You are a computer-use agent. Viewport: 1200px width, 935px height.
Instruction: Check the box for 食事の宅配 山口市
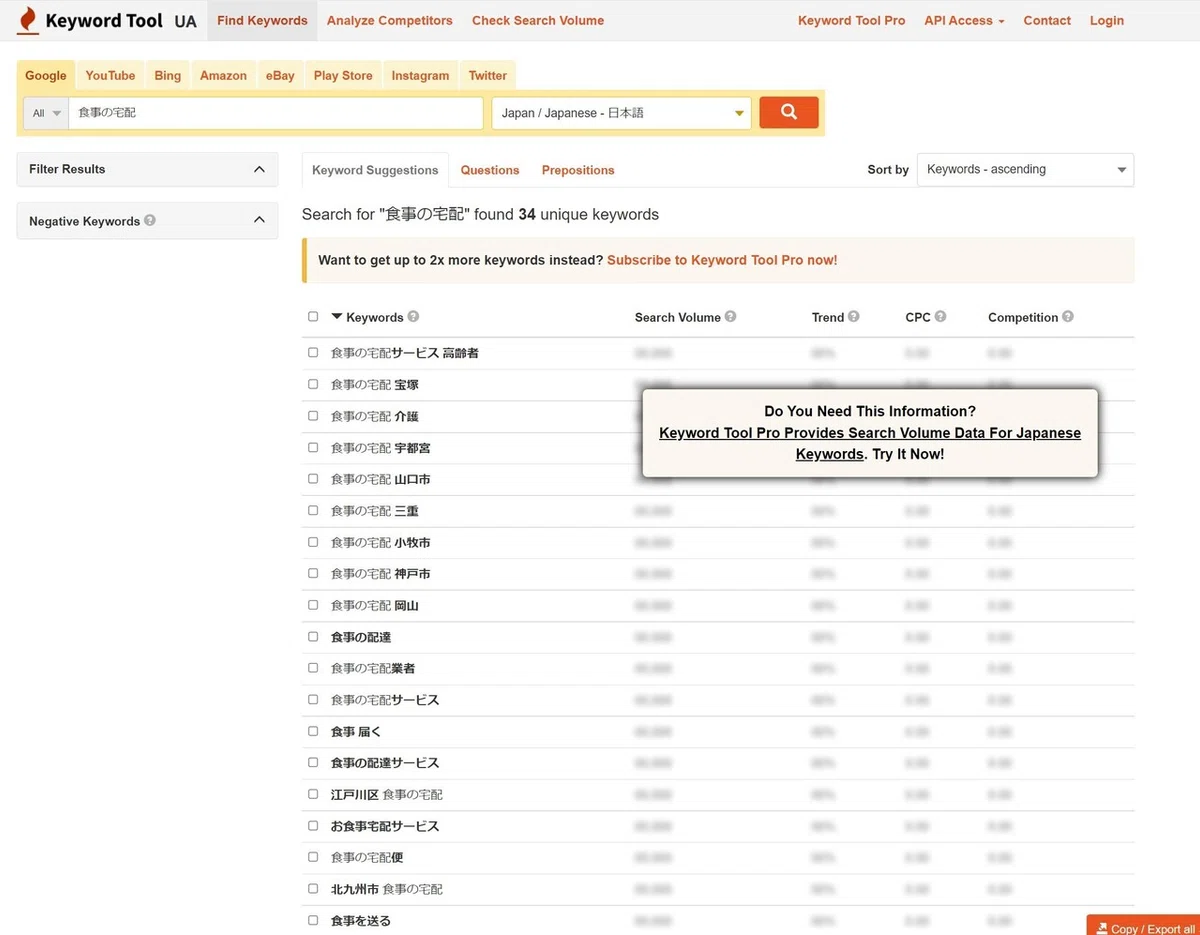tap(313, 478)
